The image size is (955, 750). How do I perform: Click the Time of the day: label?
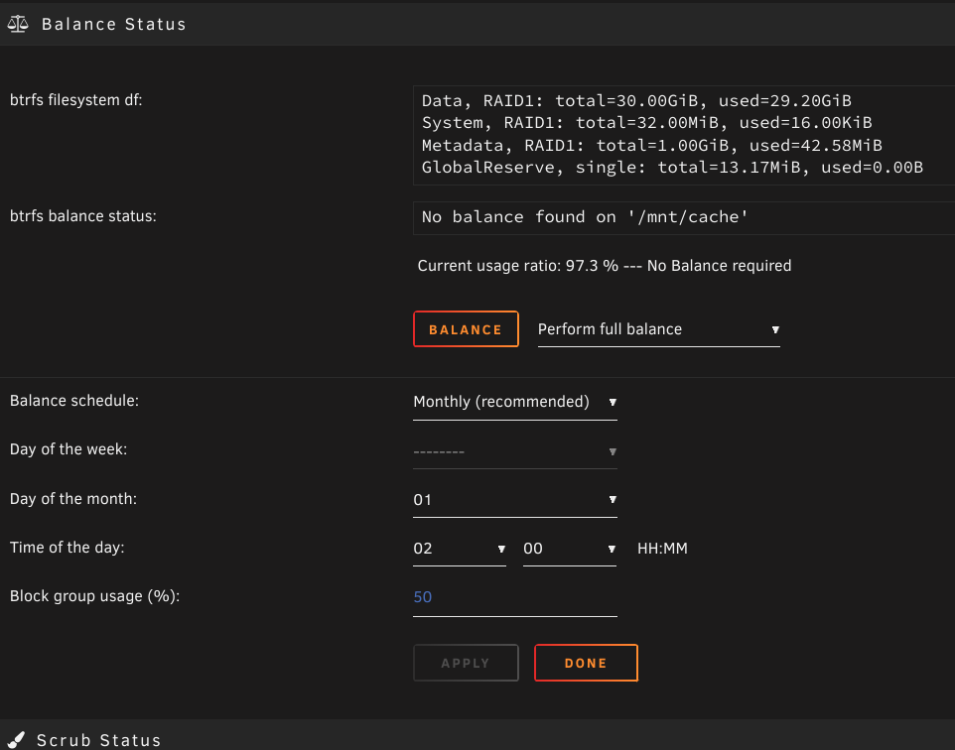67,547
